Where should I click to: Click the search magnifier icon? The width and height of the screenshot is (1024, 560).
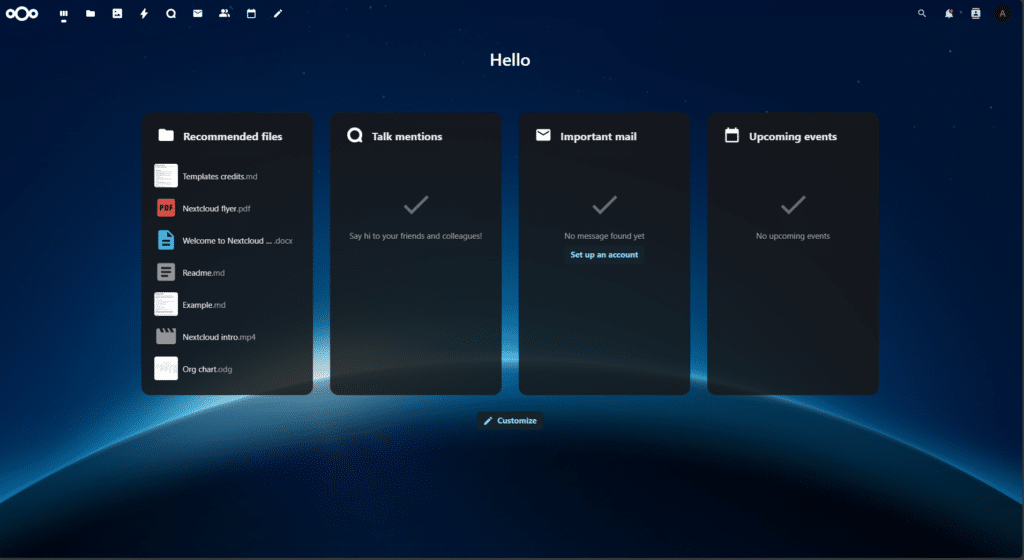tap(921, 13)
